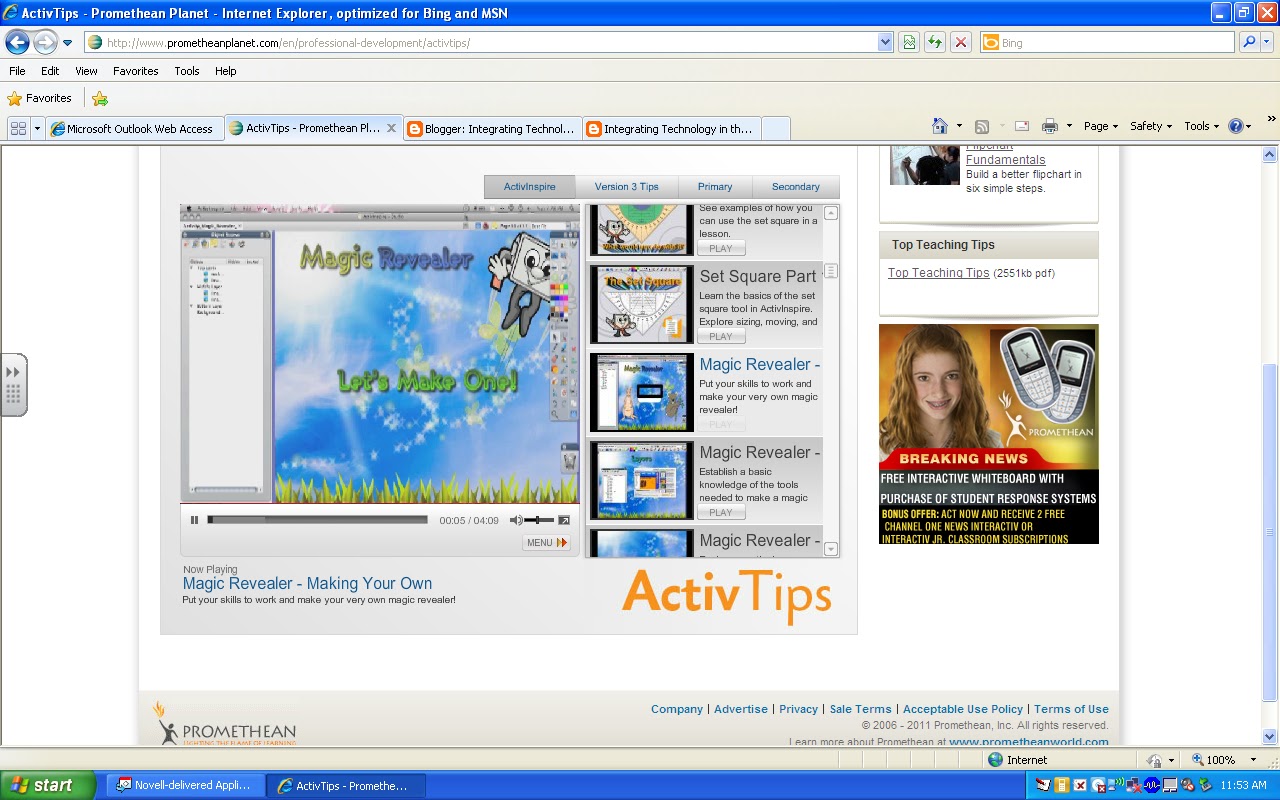1280x800 pixels.
Task: Open the Page command menu
Action: click(1101, 126)
